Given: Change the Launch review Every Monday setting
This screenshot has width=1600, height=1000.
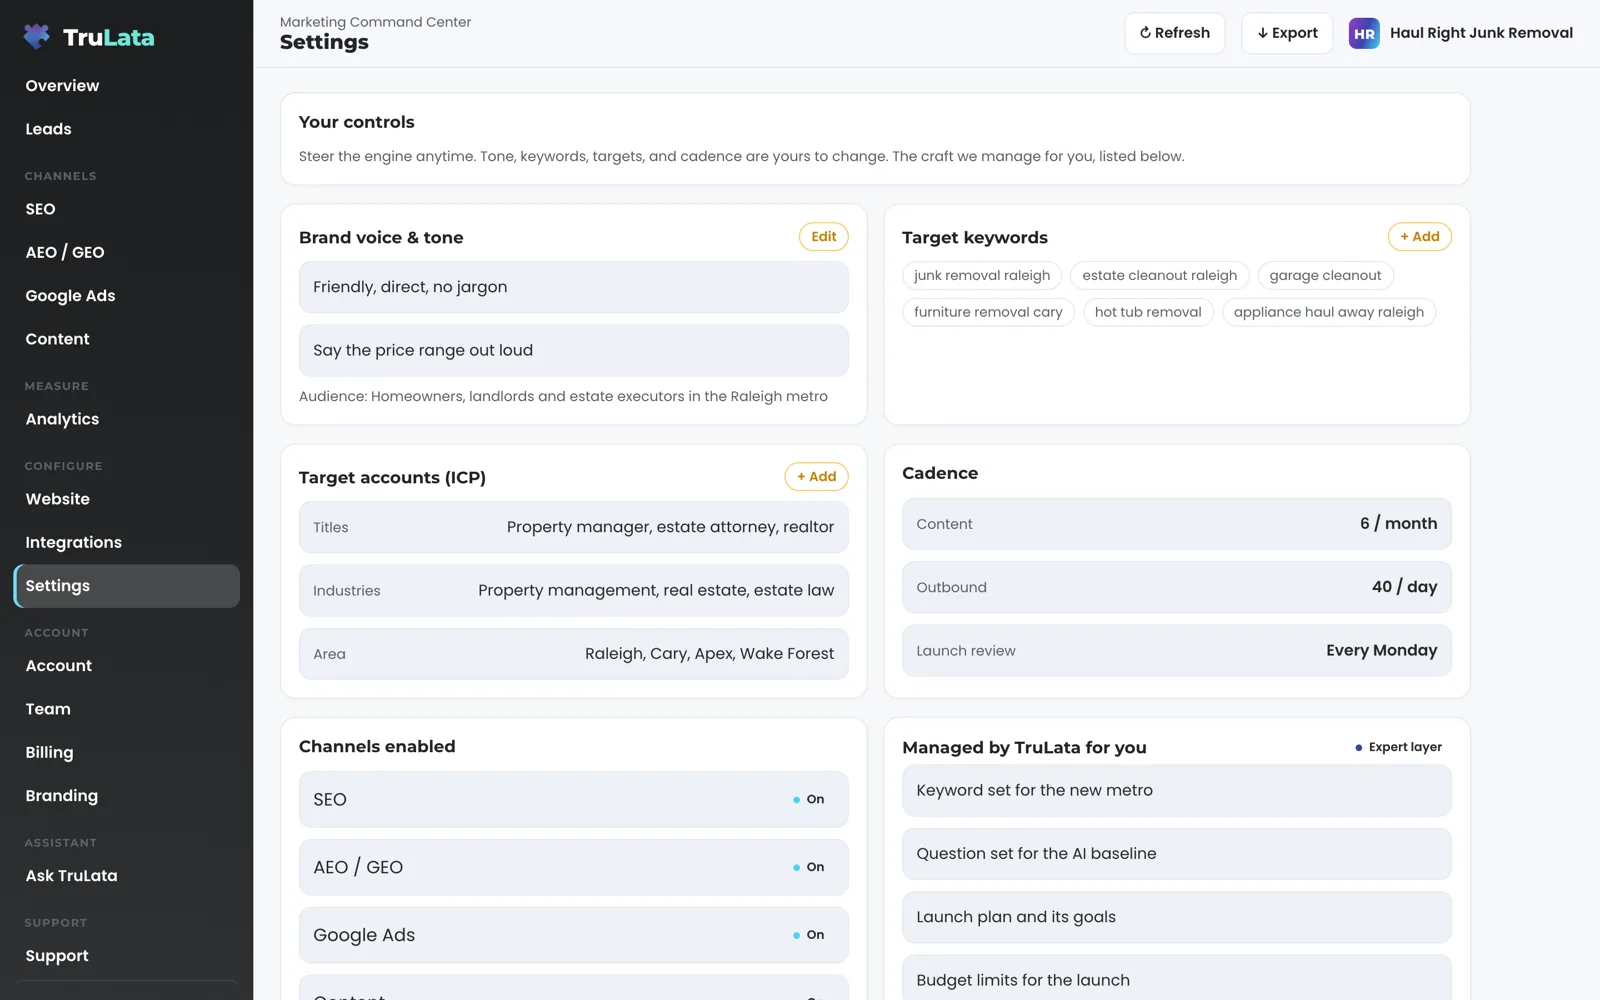Looking at the screenshot, I should [x=1177, y=651].
